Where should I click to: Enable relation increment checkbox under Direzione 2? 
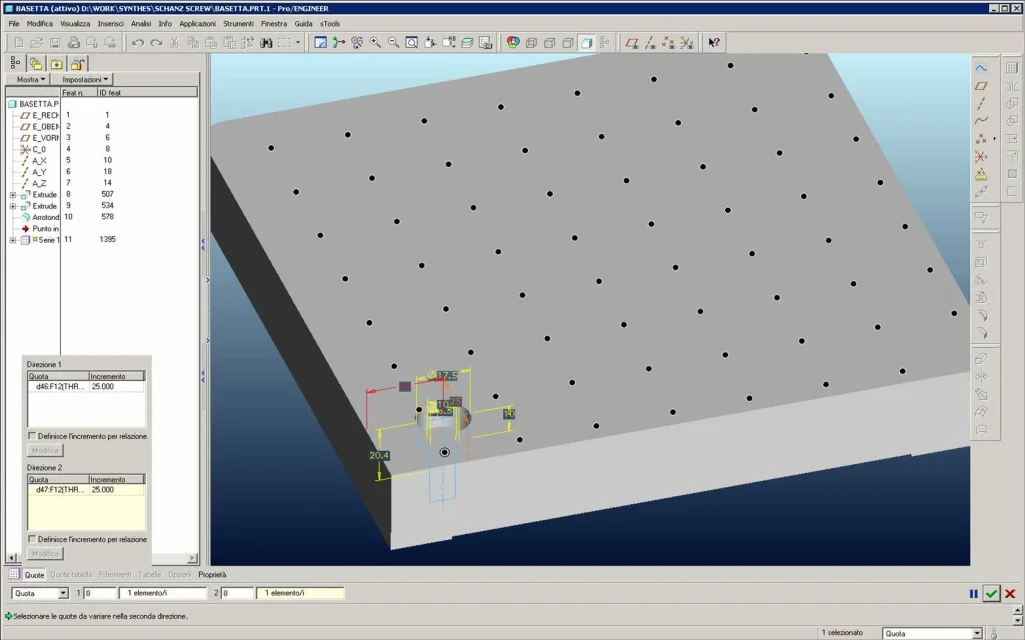point(32,539)
